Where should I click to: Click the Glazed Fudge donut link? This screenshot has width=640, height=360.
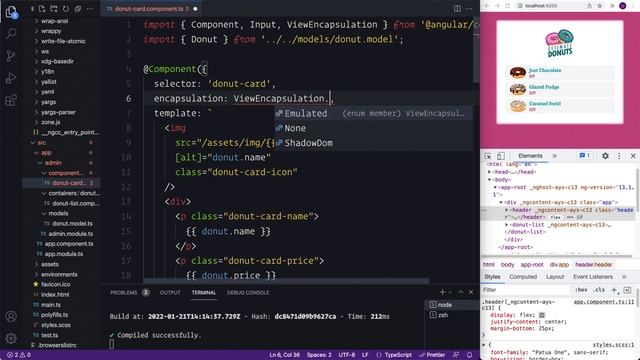point(544,87)
